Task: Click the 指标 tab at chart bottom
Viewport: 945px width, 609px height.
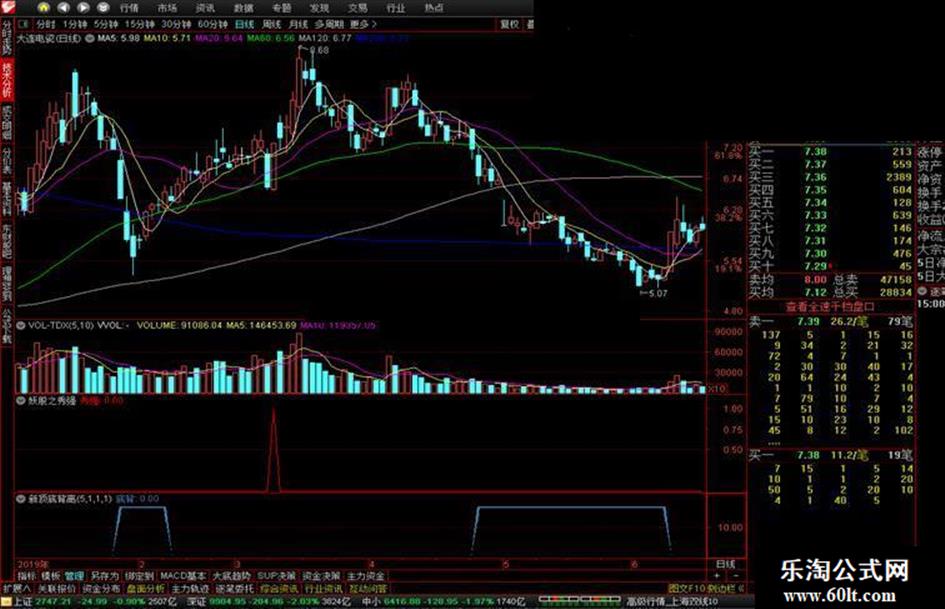Action: click(x=27, y=576)
